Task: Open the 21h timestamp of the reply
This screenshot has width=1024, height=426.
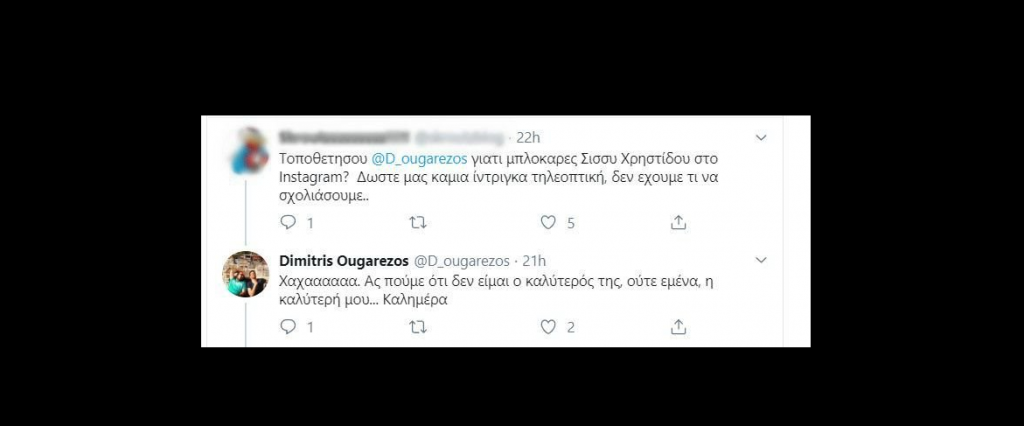Action: 534,261
